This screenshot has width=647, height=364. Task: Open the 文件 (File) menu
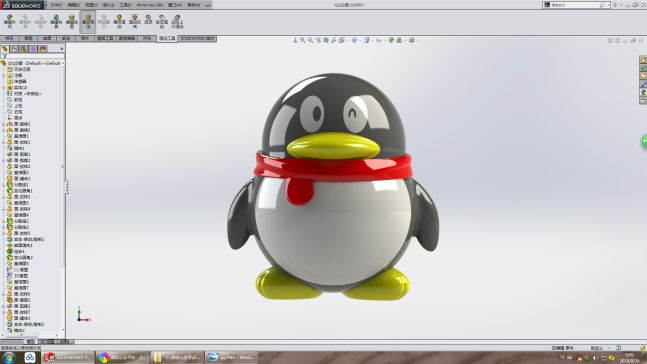pos(56,5)
